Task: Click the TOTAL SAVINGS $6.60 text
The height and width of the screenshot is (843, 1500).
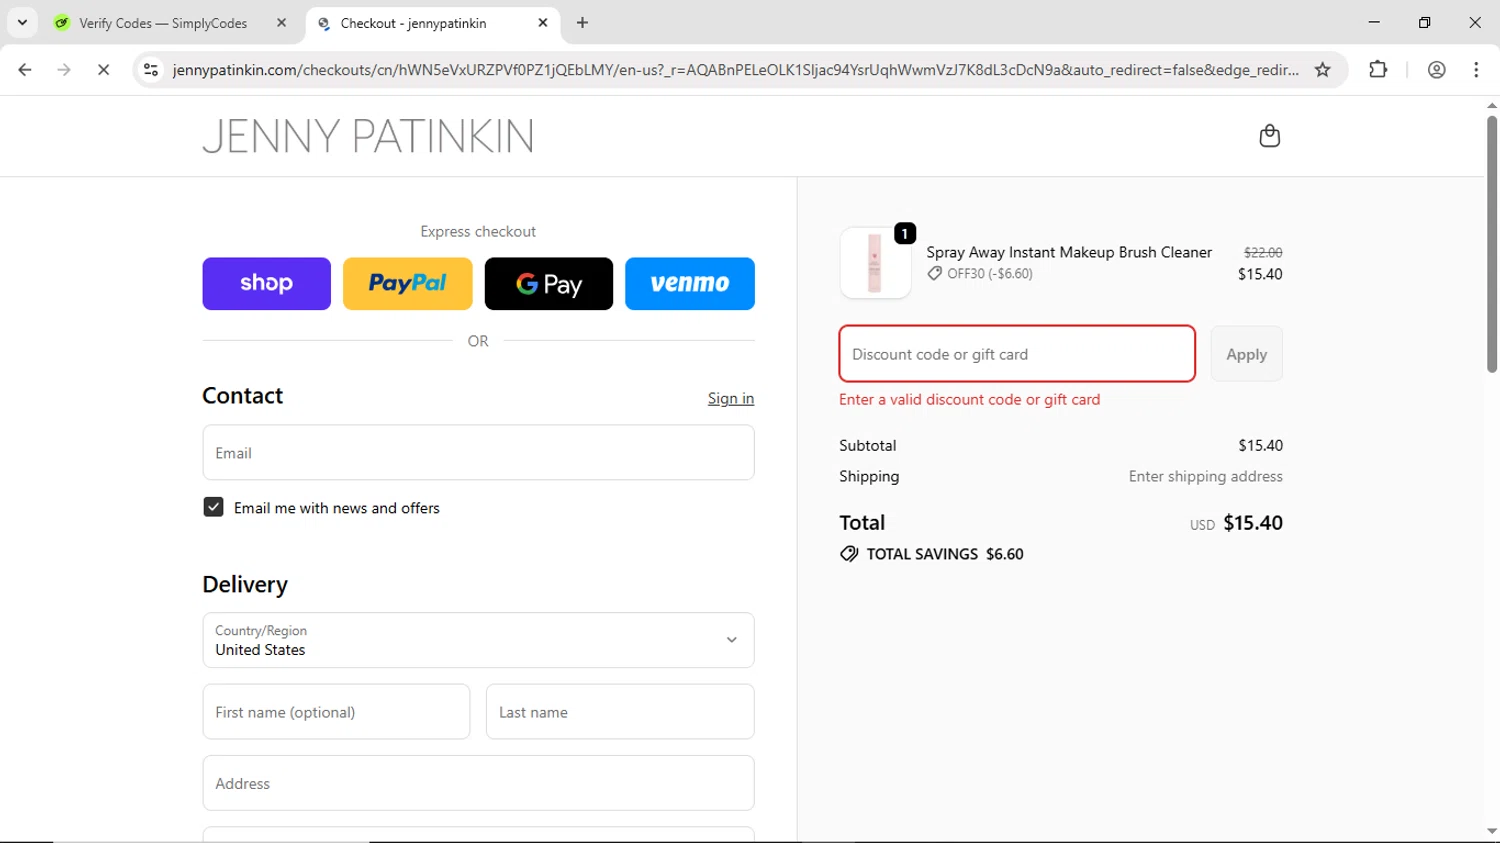Action: [x=945, y=554]
